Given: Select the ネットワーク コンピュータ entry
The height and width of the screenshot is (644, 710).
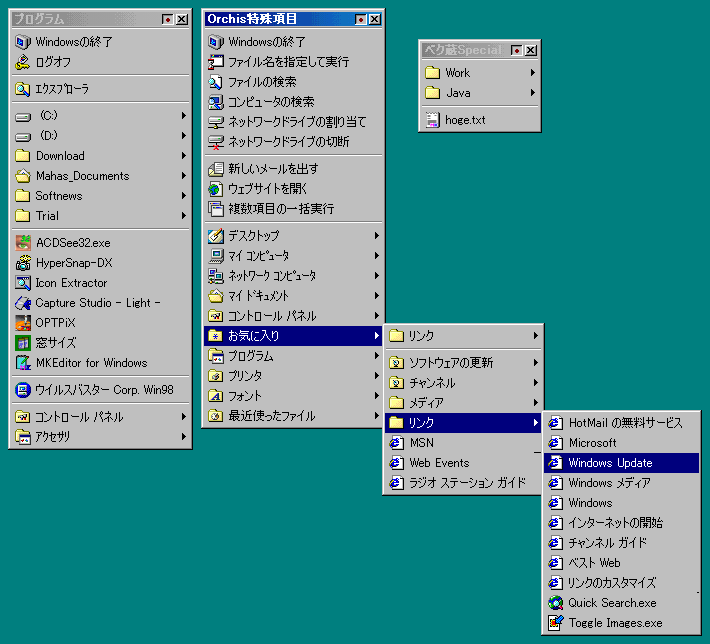Looking at the screenshot, I should [x=293, y=276].
